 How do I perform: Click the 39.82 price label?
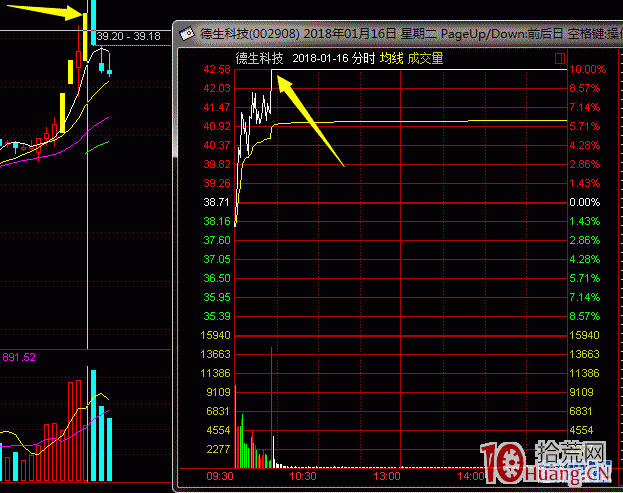point(217,164)
